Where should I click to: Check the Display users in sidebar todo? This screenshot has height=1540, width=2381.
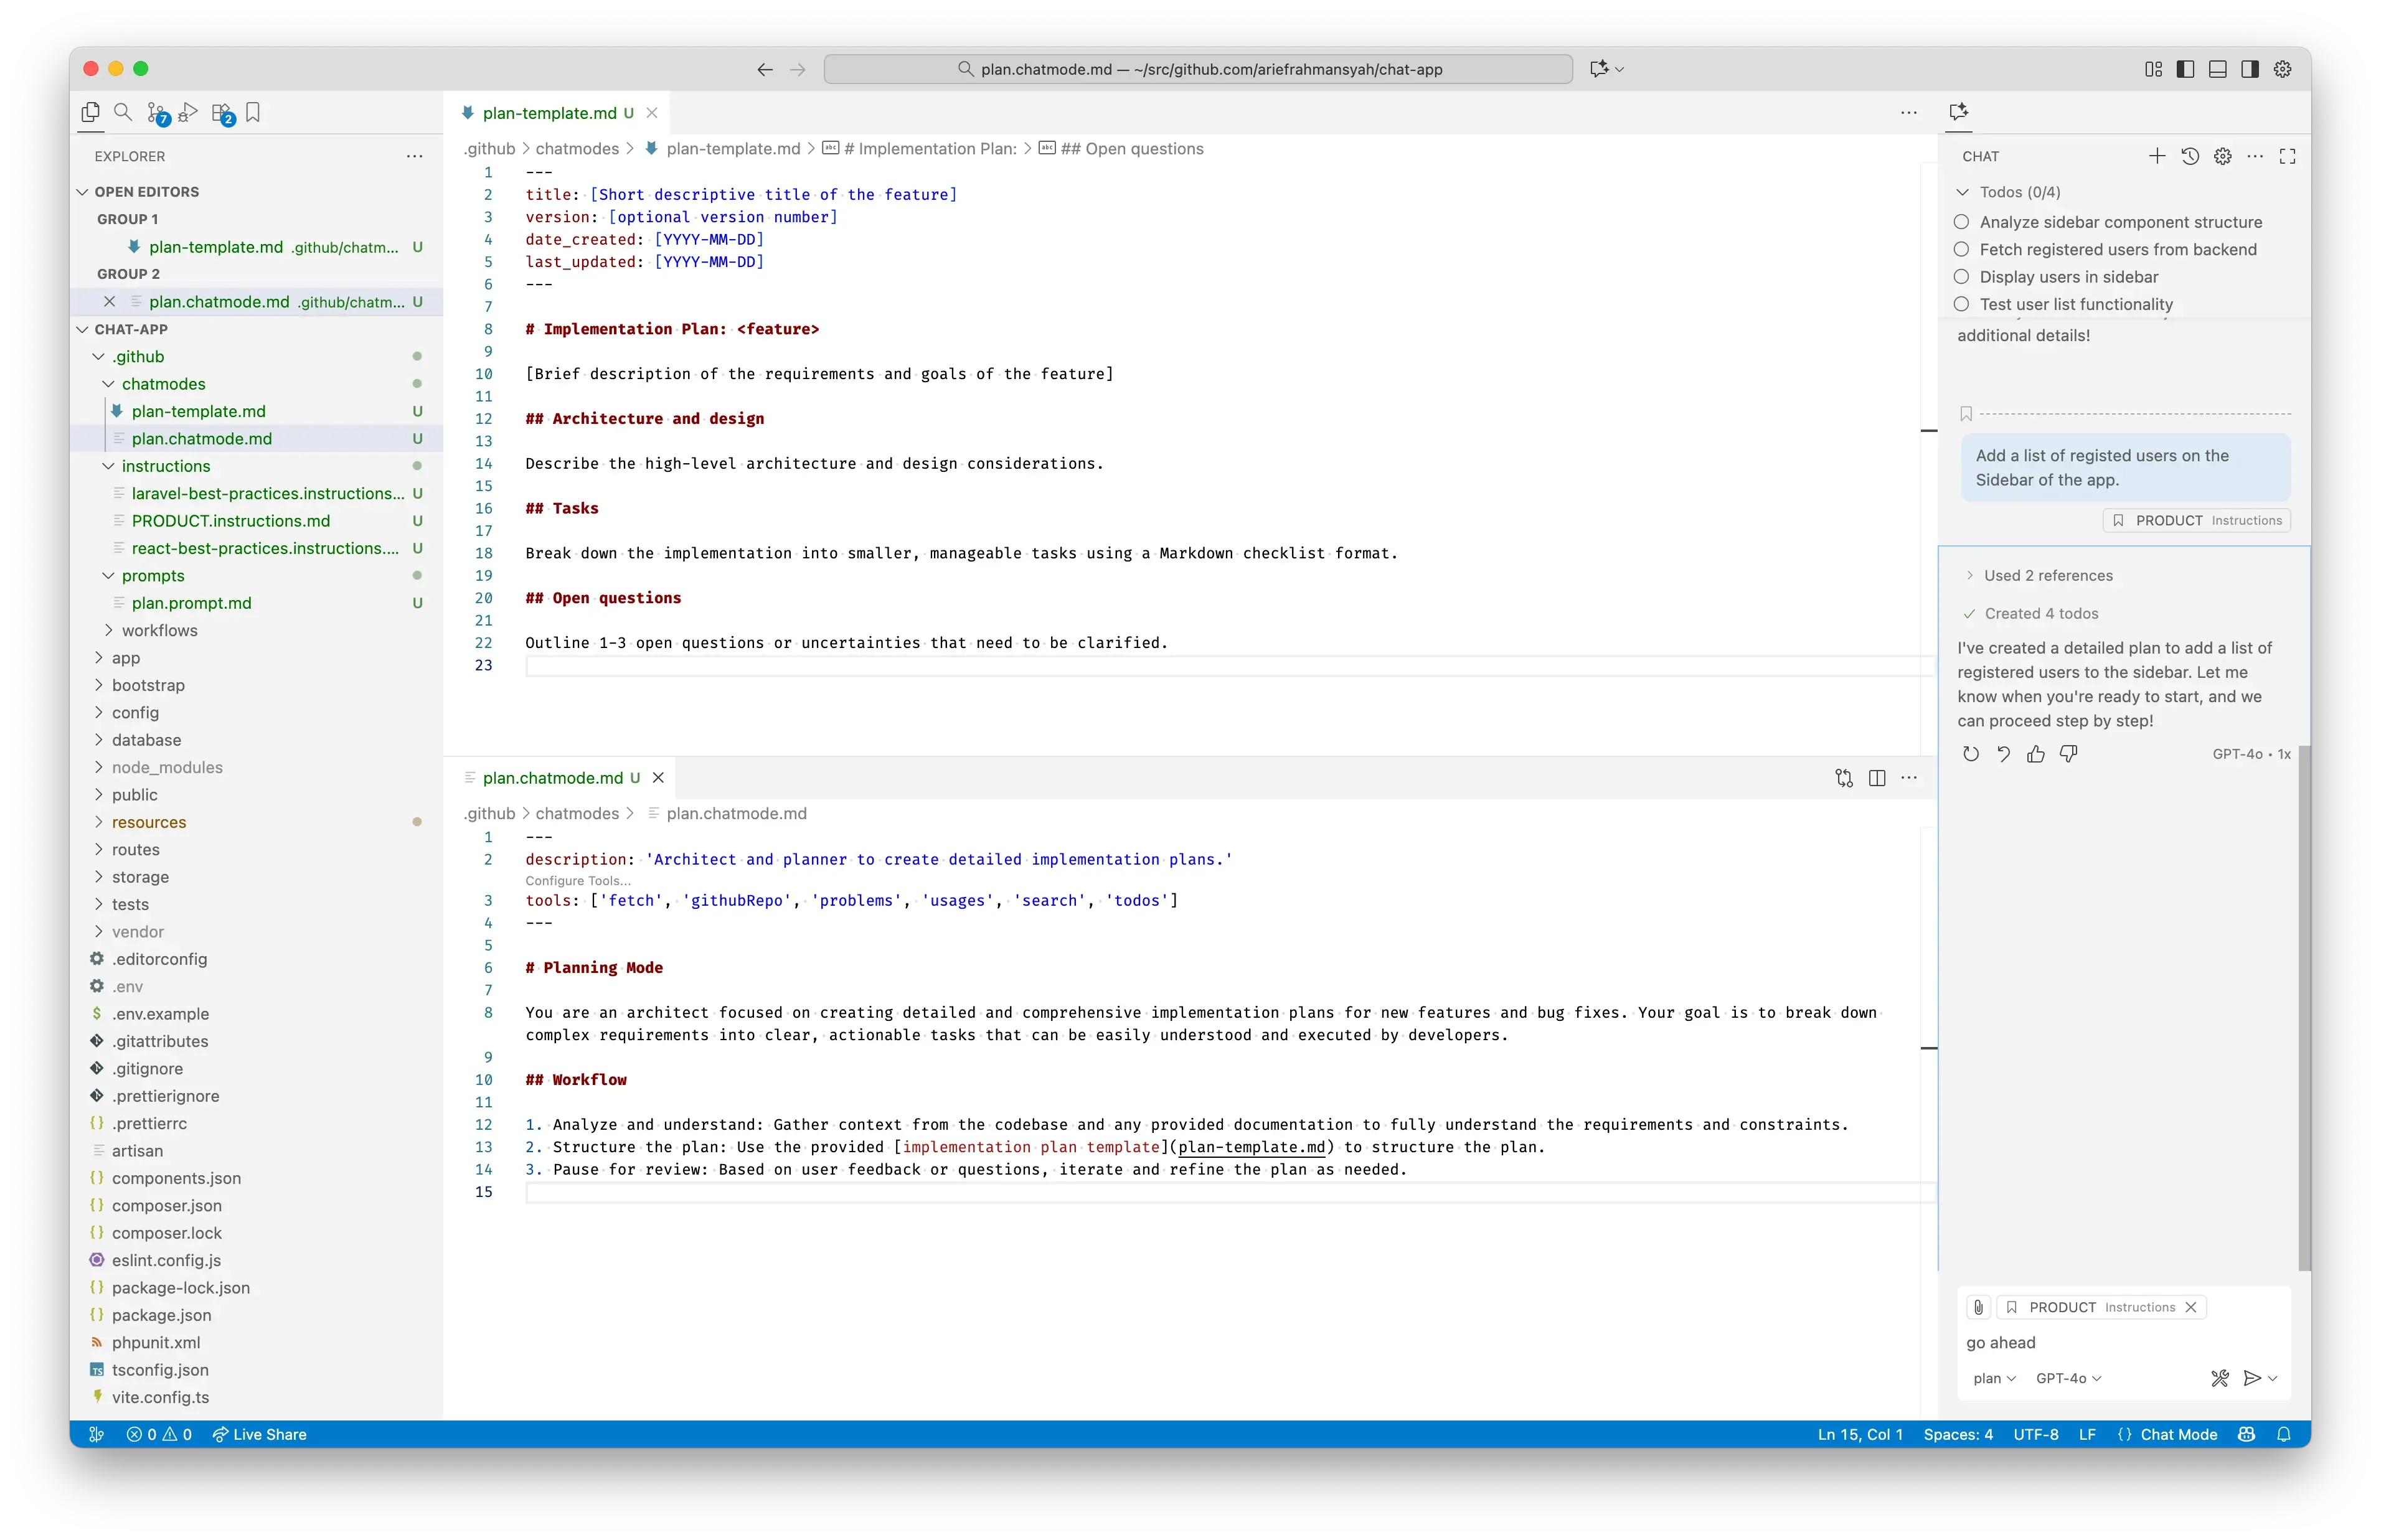tap(1962, 276)
